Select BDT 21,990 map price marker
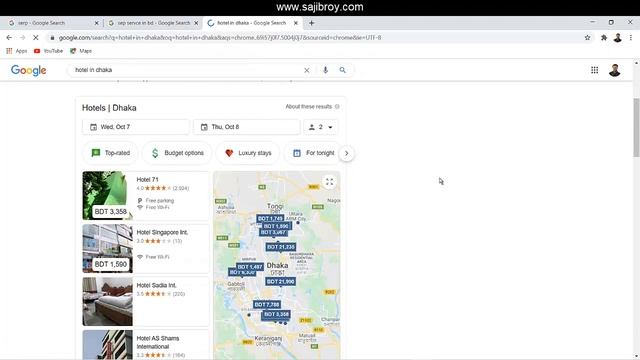The image size is (640, 360). 280,282
